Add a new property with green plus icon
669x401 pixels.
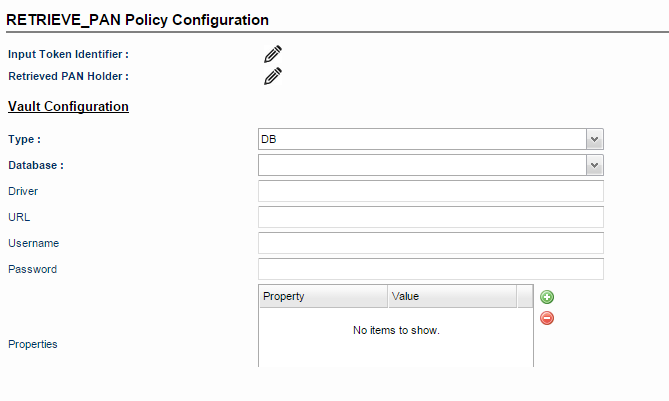547,297
